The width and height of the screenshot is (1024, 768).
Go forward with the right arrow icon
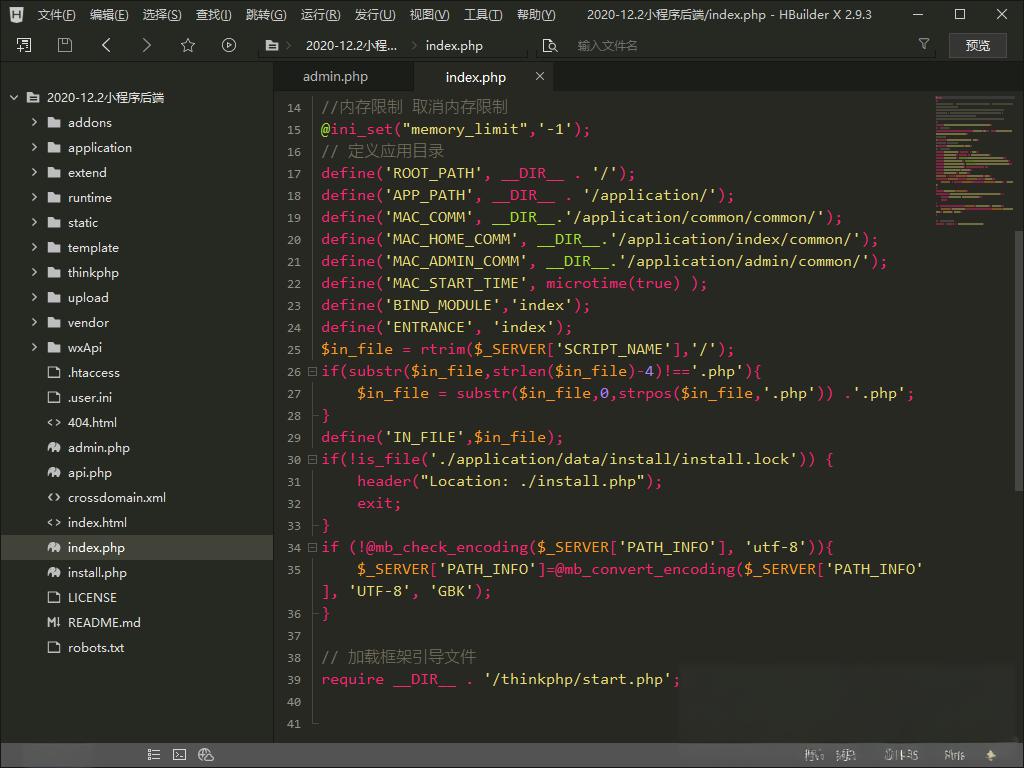click(147, 45)
